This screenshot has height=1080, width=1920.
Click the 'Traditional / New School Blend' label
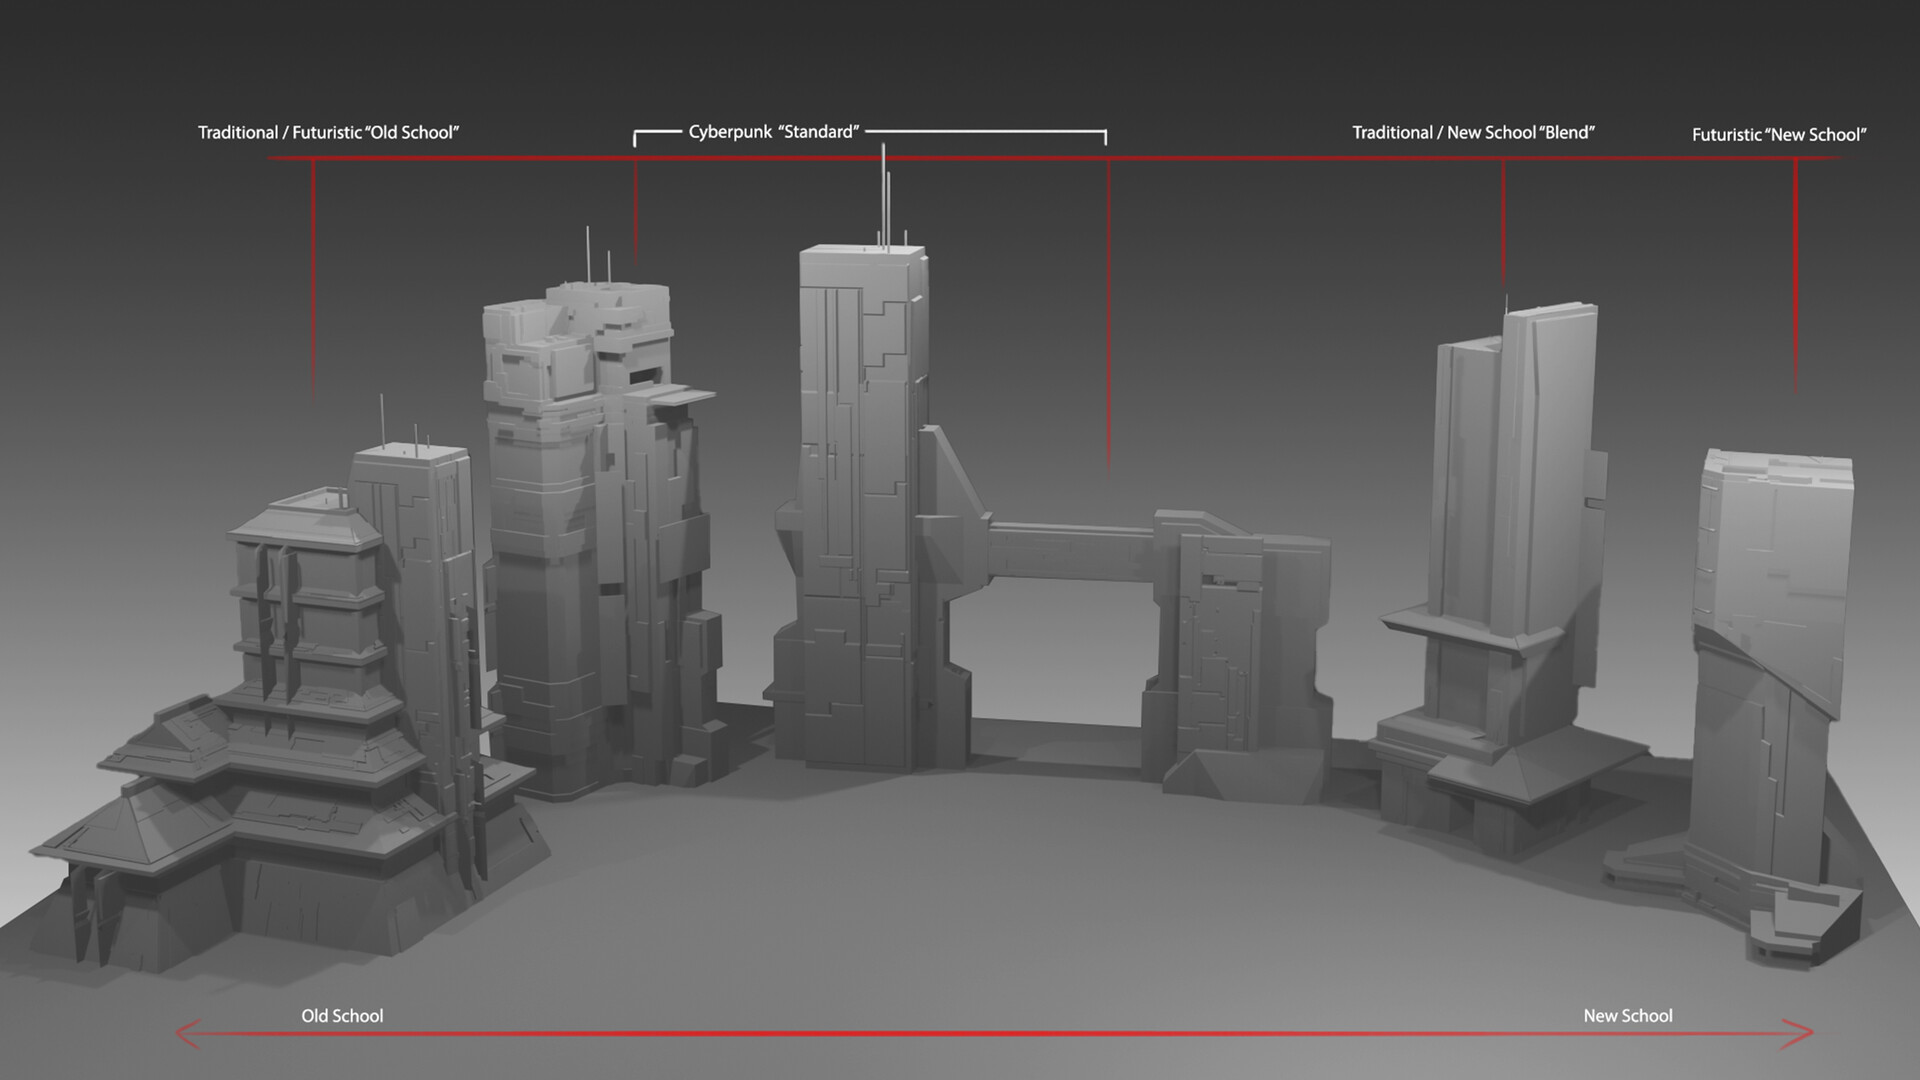tap(1473, 130)
